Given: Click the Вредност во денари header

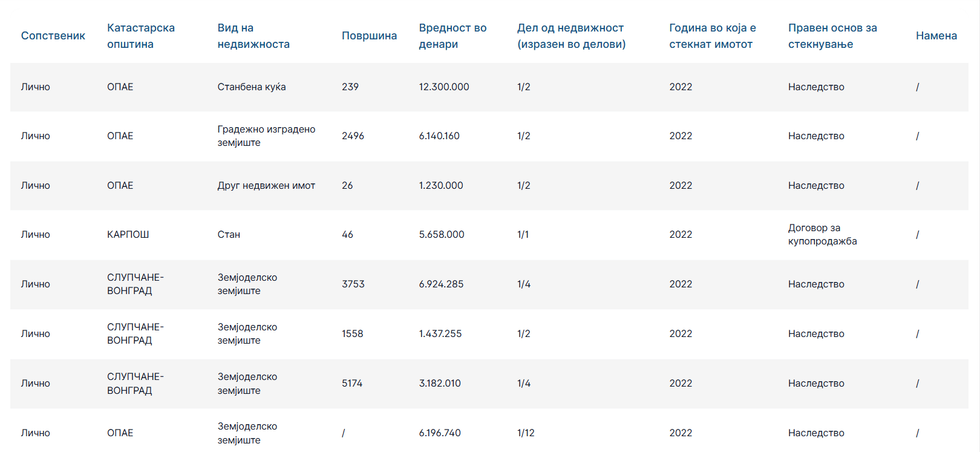Looking at the screenshot, I should pos(453,36).
